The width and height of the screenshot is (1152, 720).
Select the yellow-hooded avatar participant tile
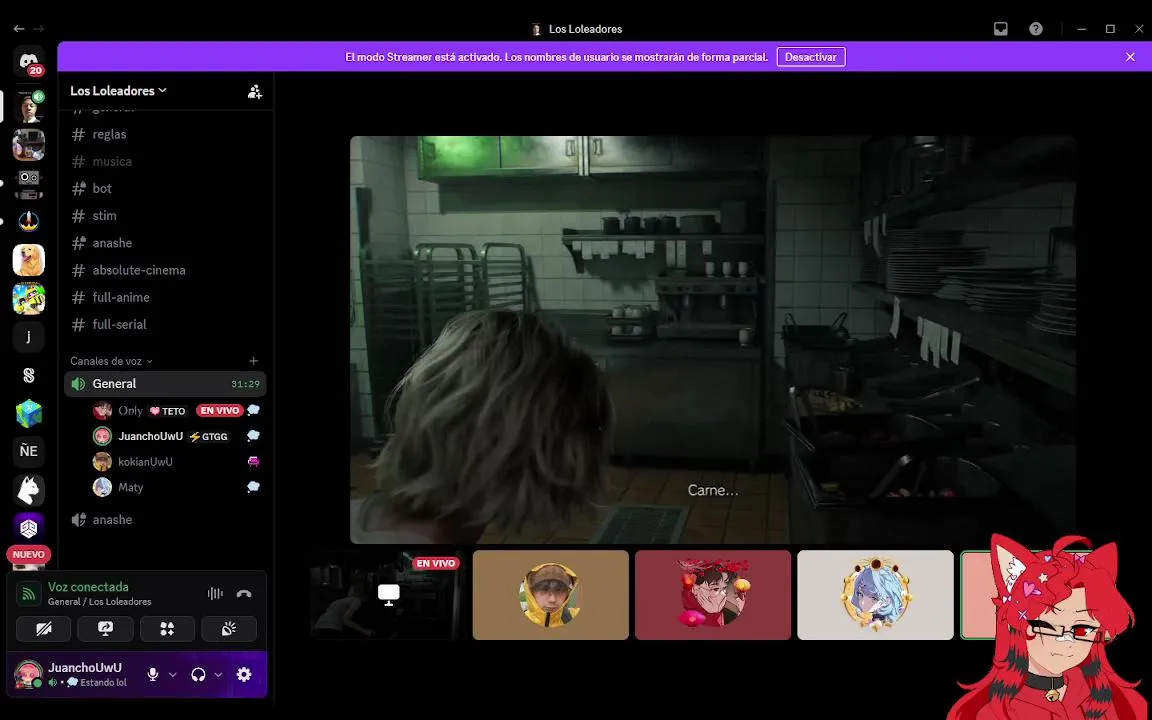tap(550, 595)
